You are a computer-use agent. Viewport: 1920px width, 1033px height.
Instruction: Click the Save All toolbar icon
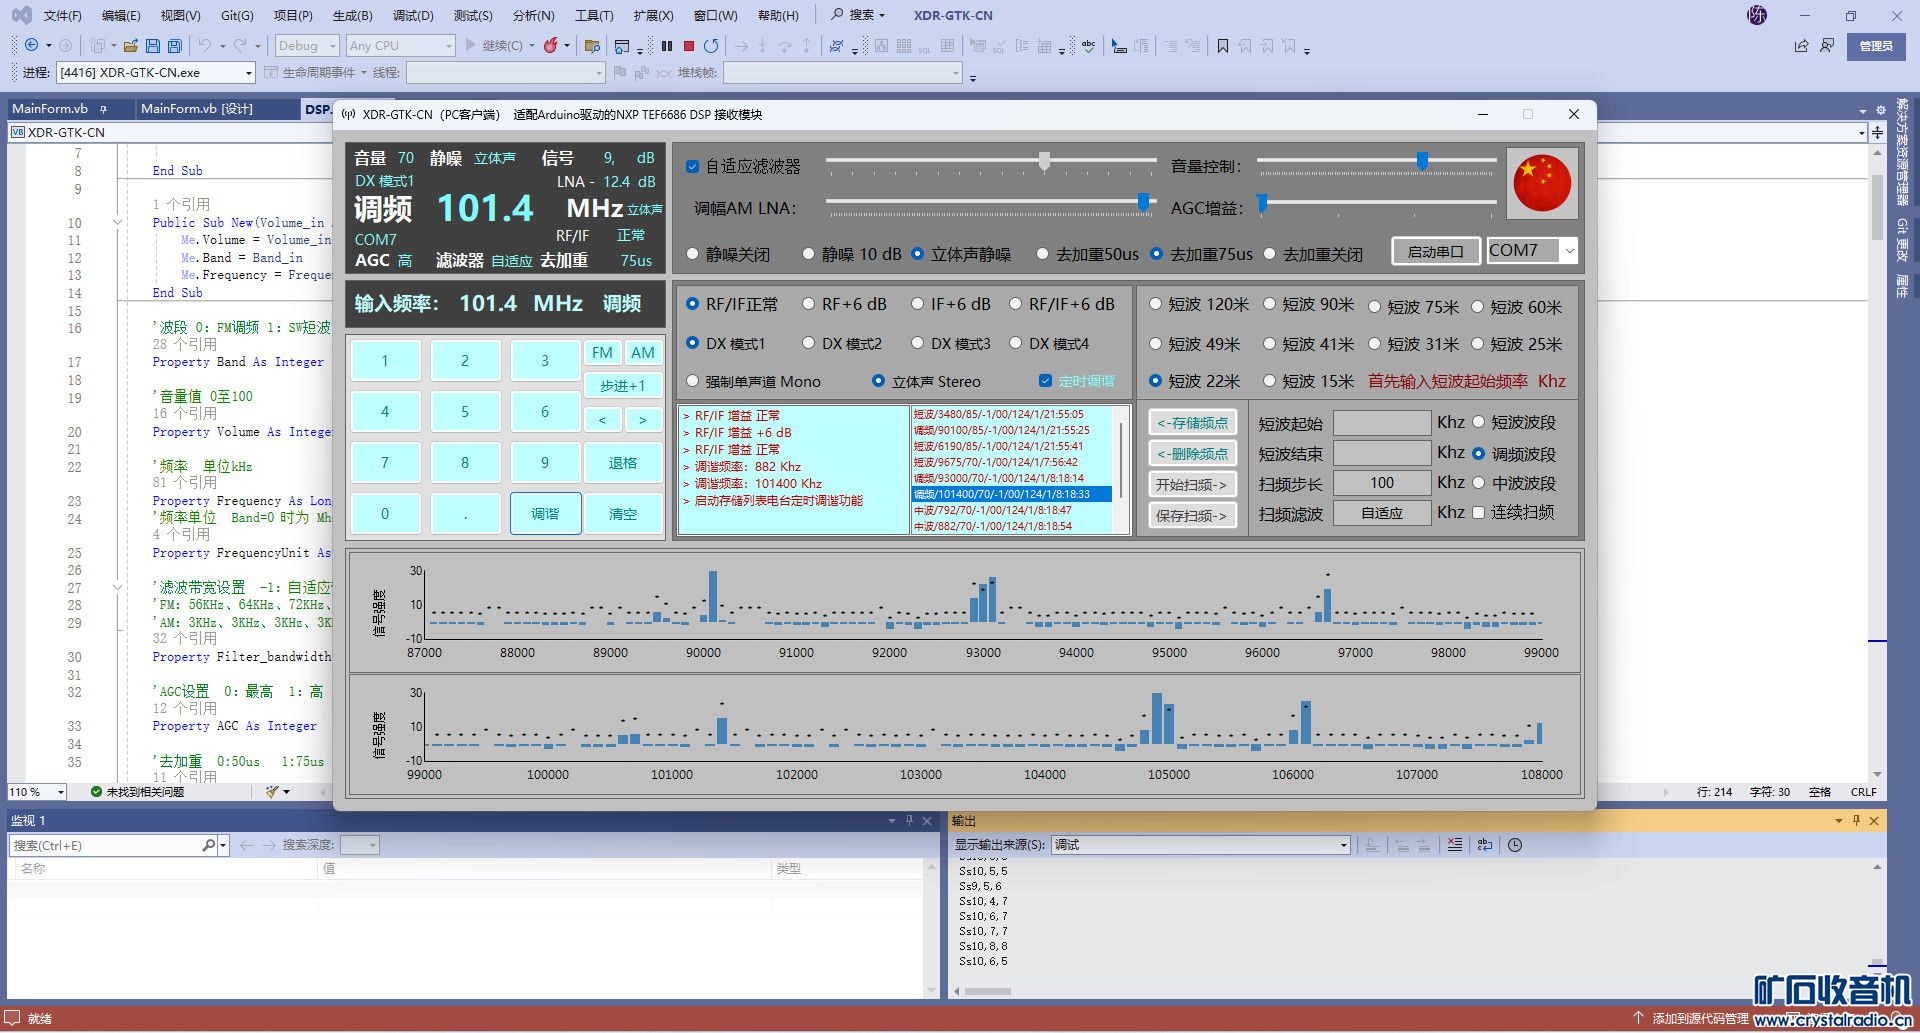[x=175, y=46]
